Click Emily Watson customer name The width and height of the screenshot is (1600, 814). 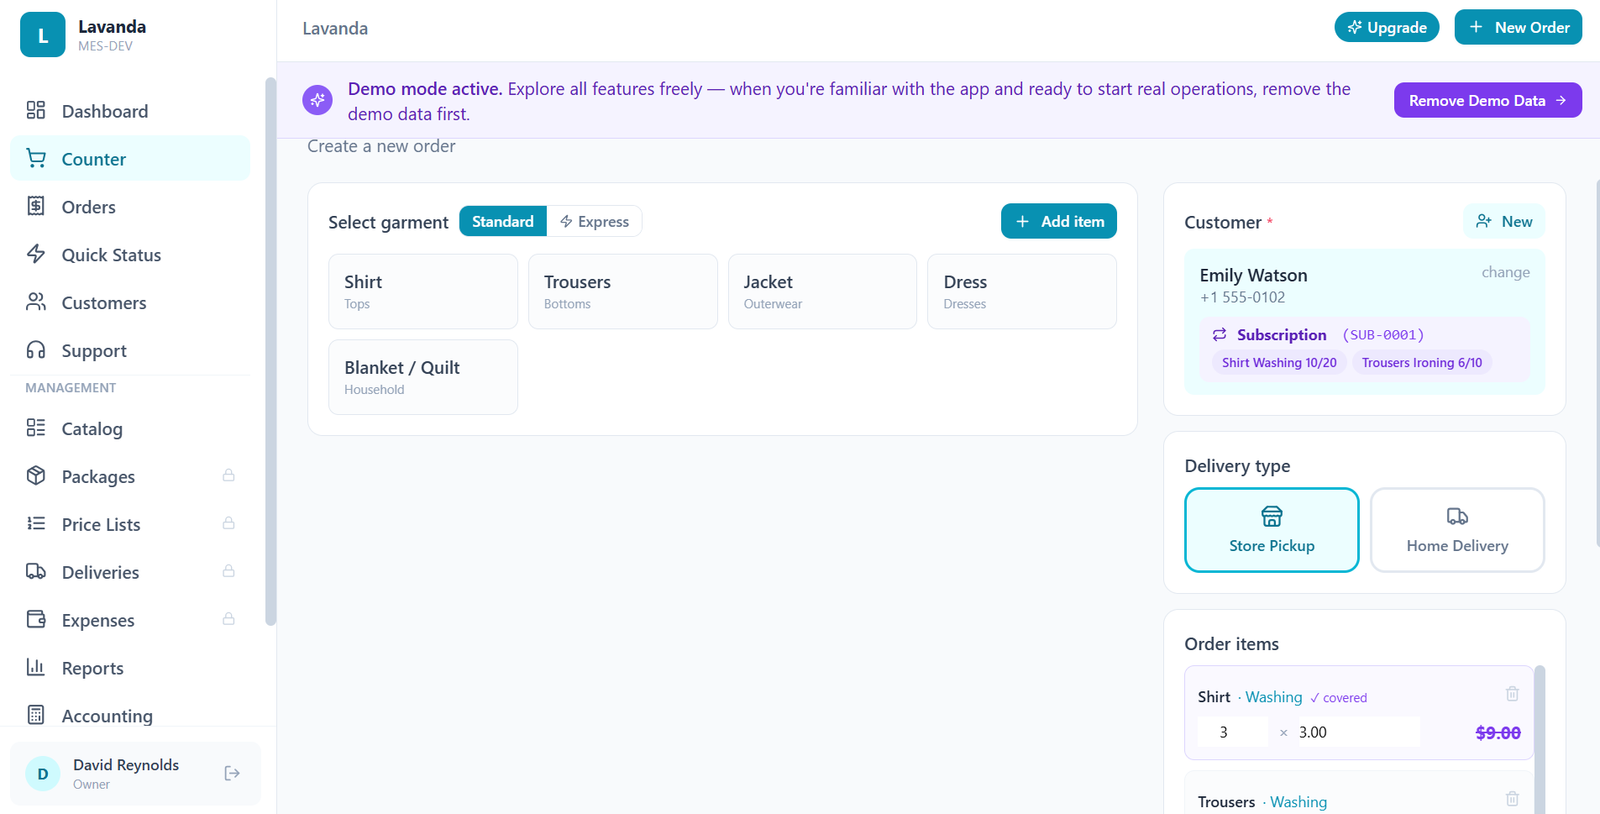1253,275
